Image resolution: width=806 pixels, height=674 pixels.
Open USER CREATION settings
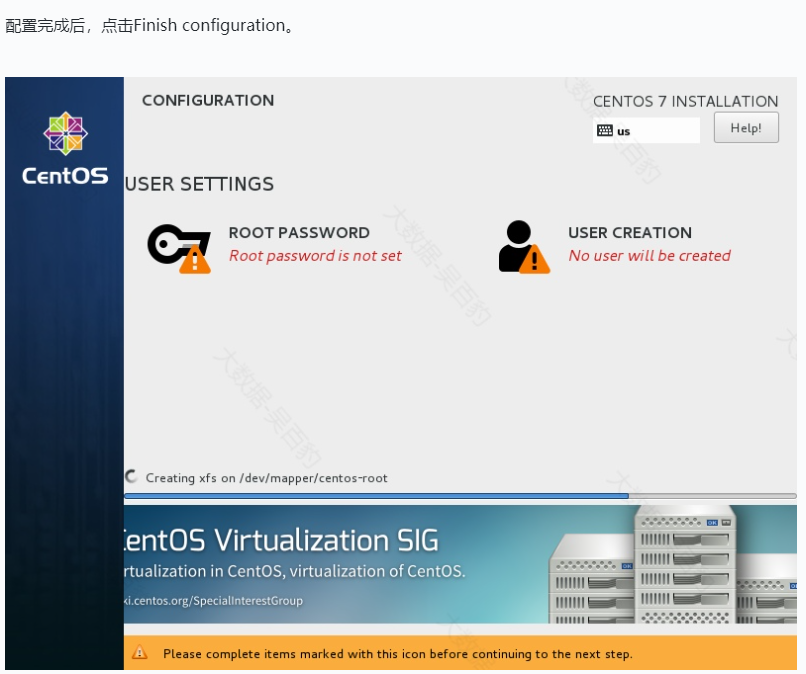[x=630, y=232]
